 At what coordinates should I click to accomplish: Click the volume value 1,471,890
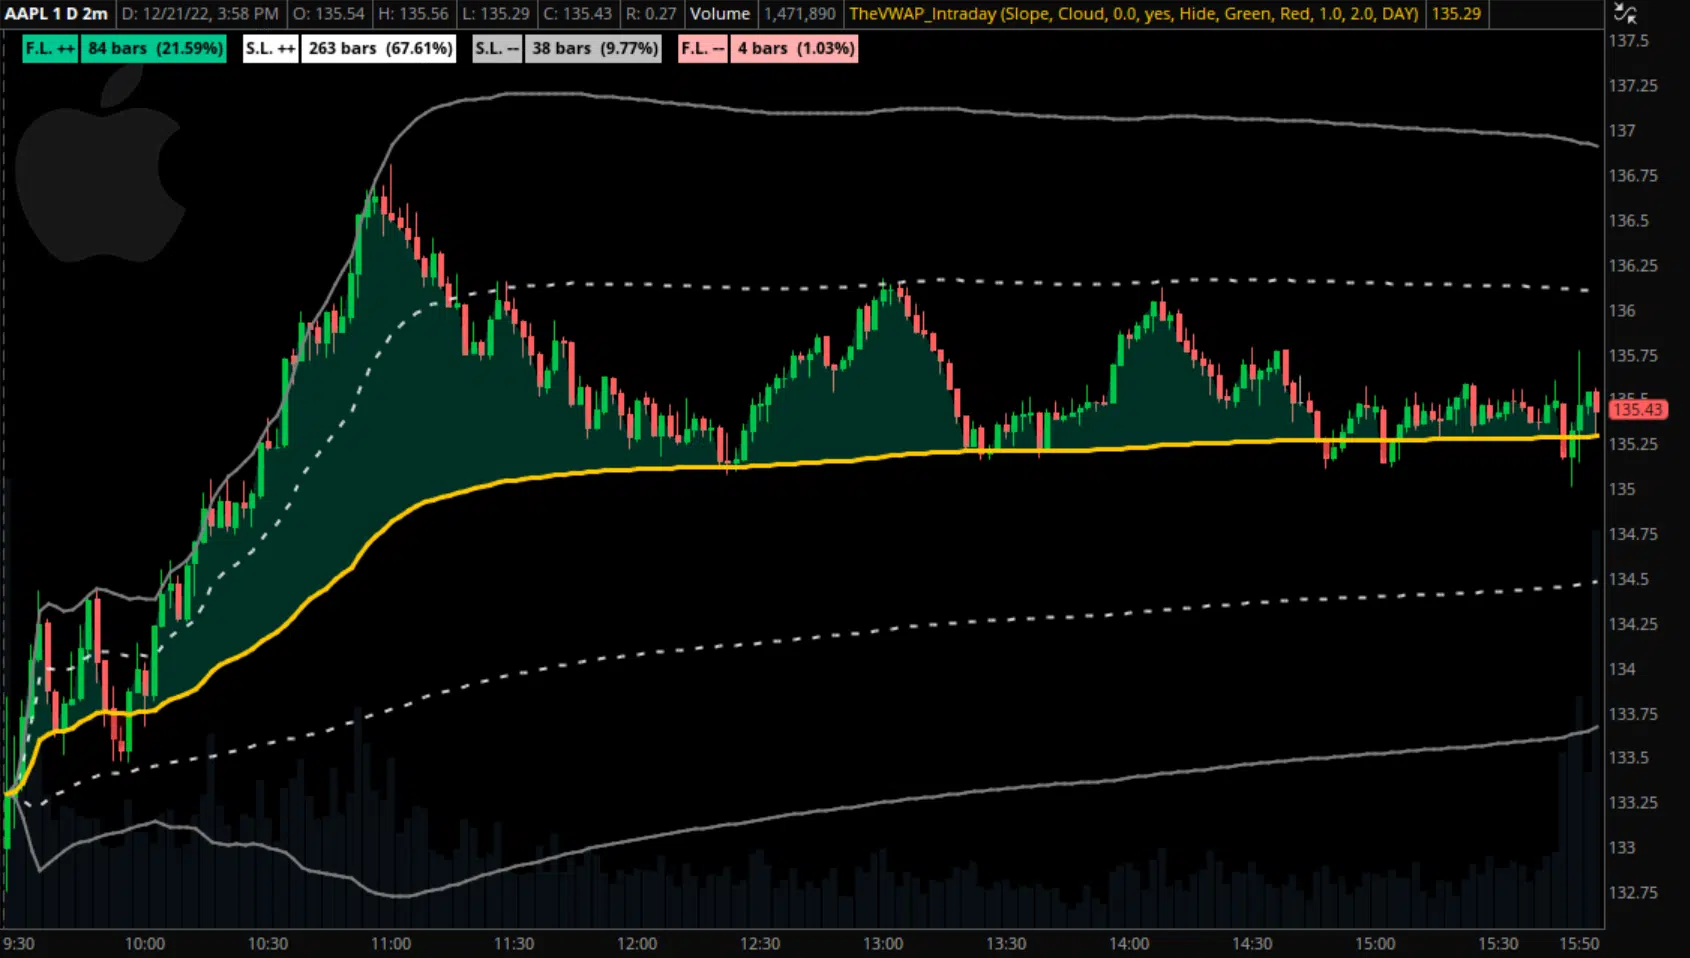click(799, 14)
